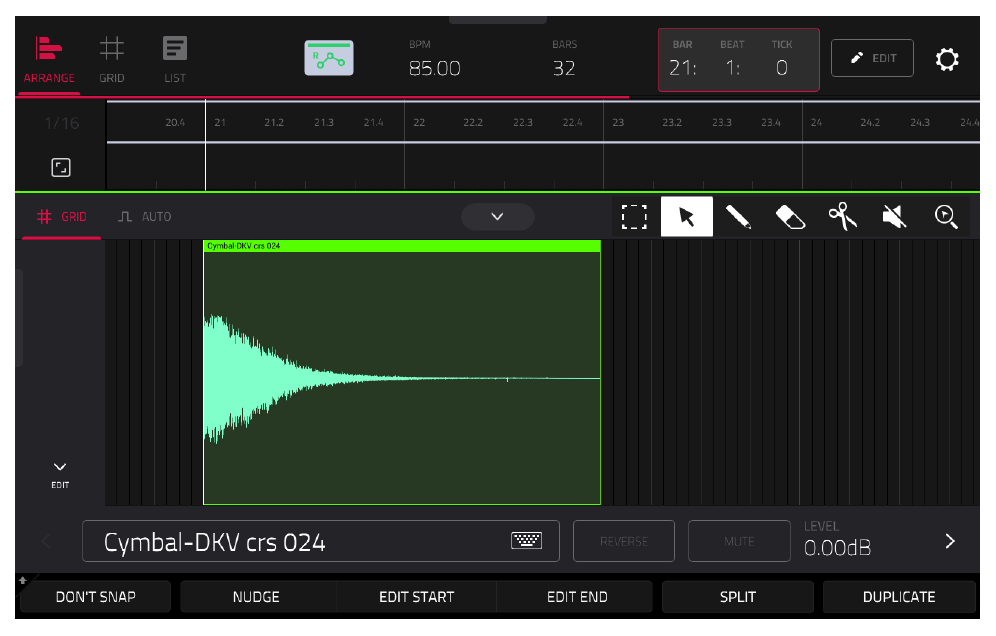The image size is (996, 636).
Task: Toggle the Reverse button
Action: (x=624, y=541)
